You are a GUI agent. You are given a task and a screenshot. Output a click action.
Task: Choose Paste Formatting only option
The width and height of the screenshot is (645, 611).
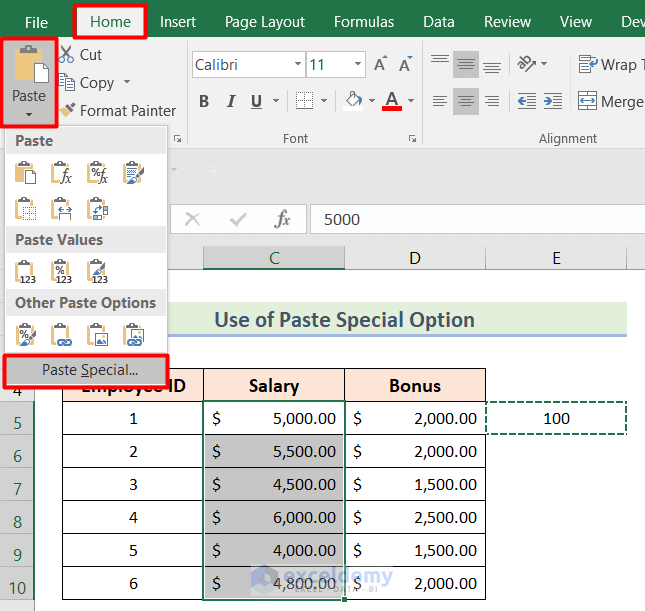(26, 335)
